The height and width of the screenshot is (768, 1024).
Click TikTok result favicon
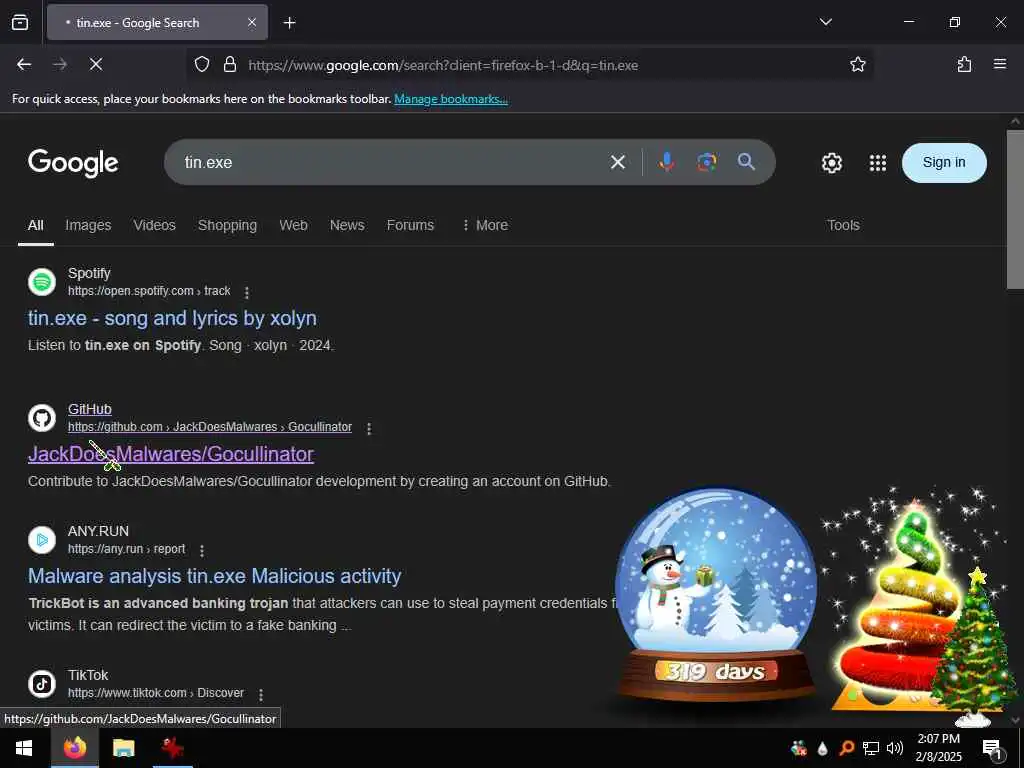[x=42, y=684]
